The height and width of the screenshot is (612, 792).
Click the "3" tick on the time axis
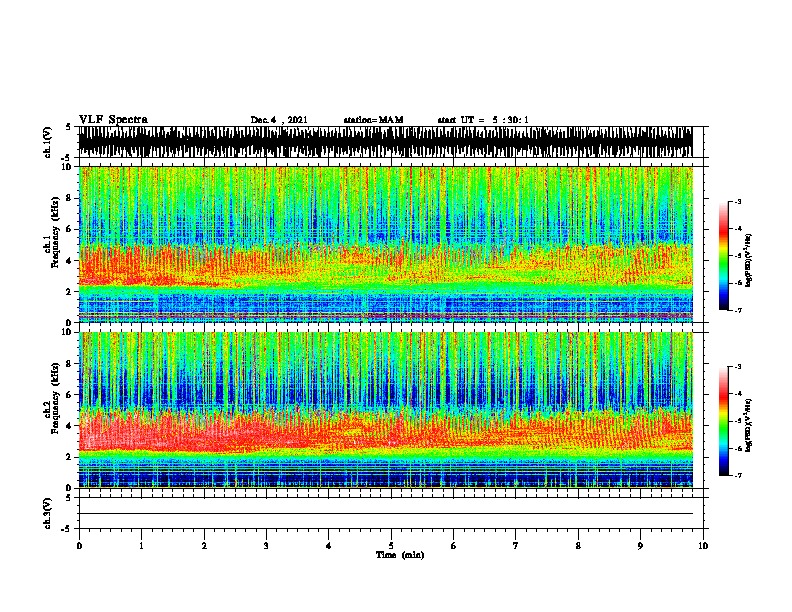266,545
